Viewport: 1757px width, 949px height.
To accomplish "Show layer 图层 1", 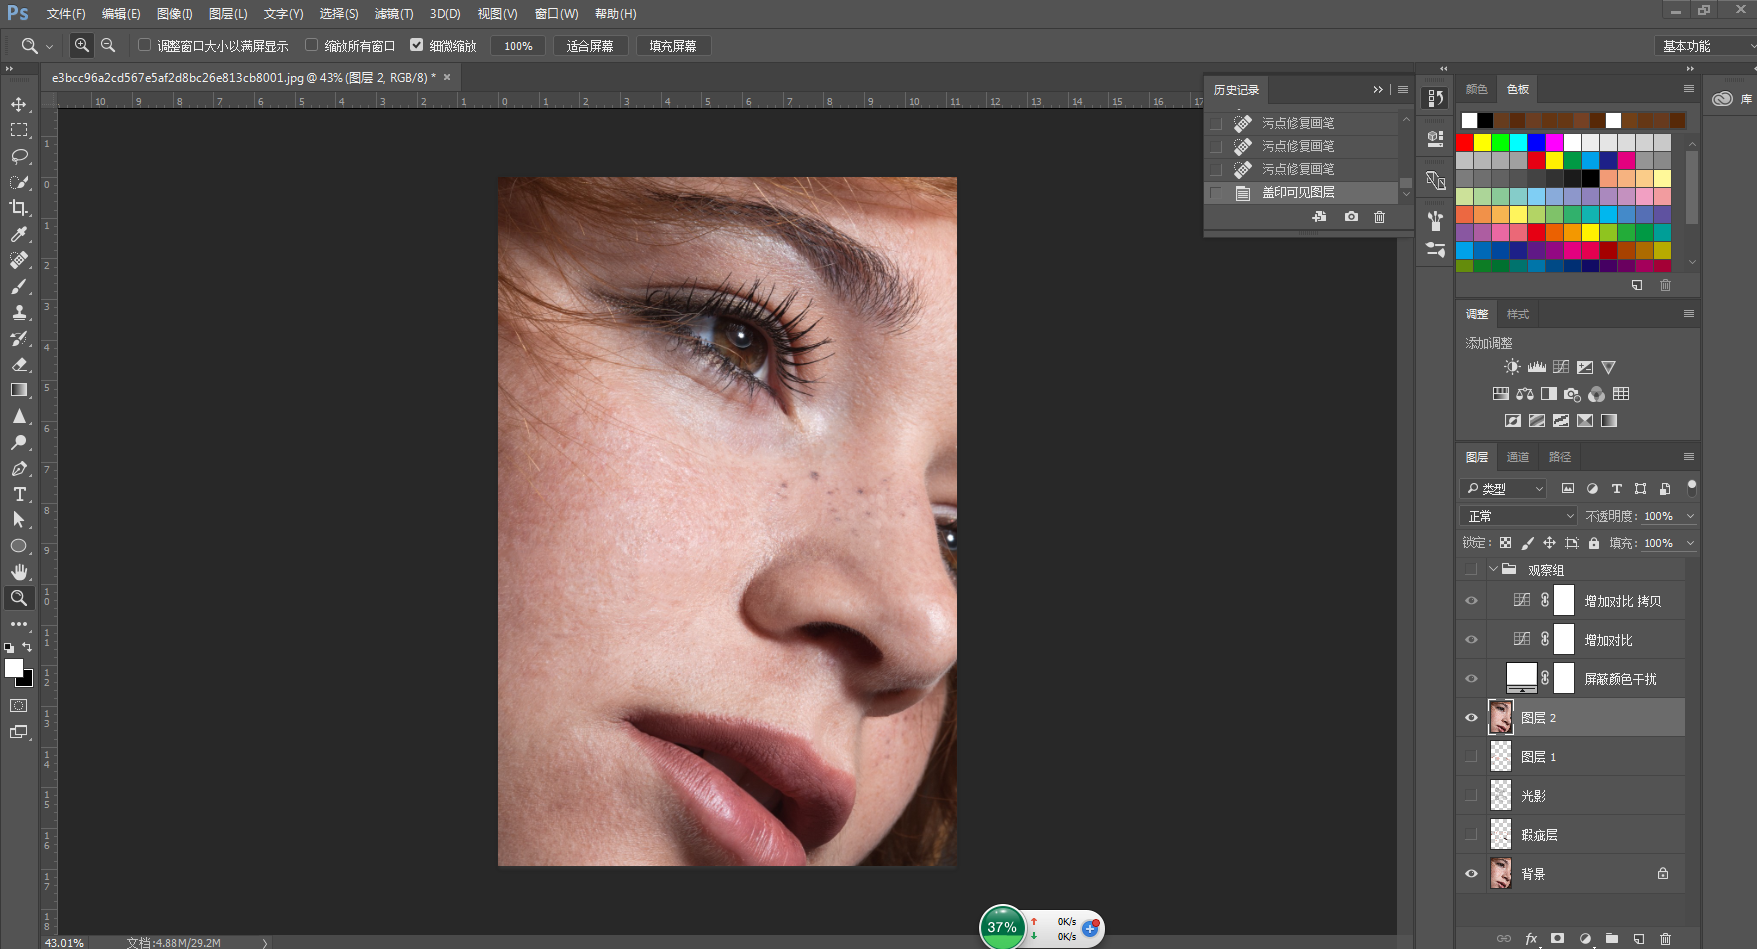I will tap(1471, 757).
